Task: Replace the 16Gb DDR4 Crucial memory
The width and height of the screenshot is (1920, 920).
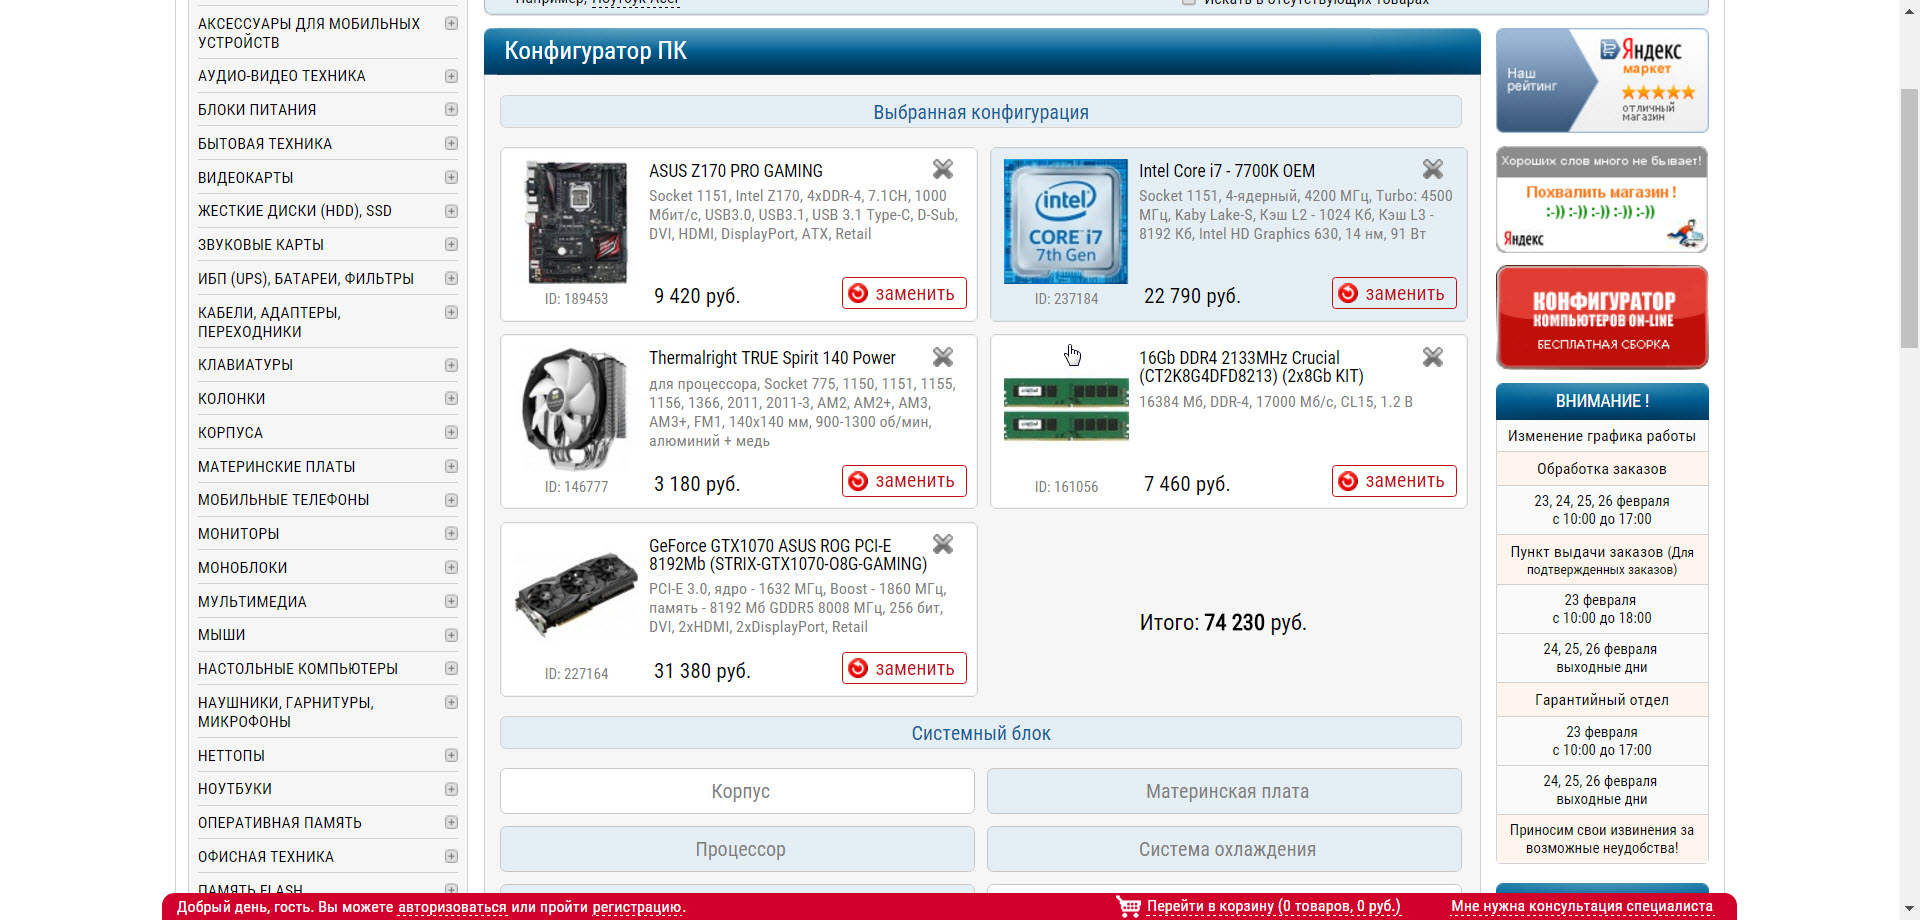Action: pos(1394,481)
